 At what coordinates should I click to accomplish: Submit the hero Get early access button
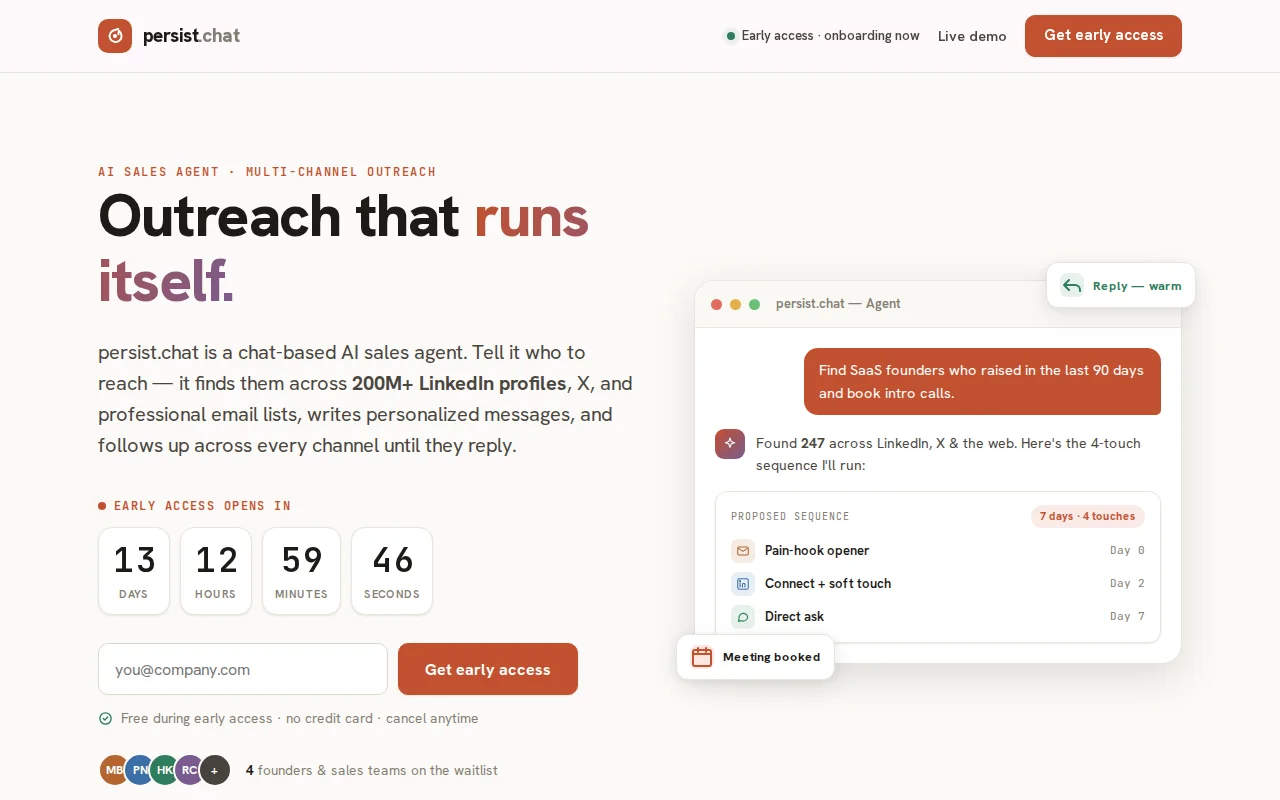(x=488, y=669)
